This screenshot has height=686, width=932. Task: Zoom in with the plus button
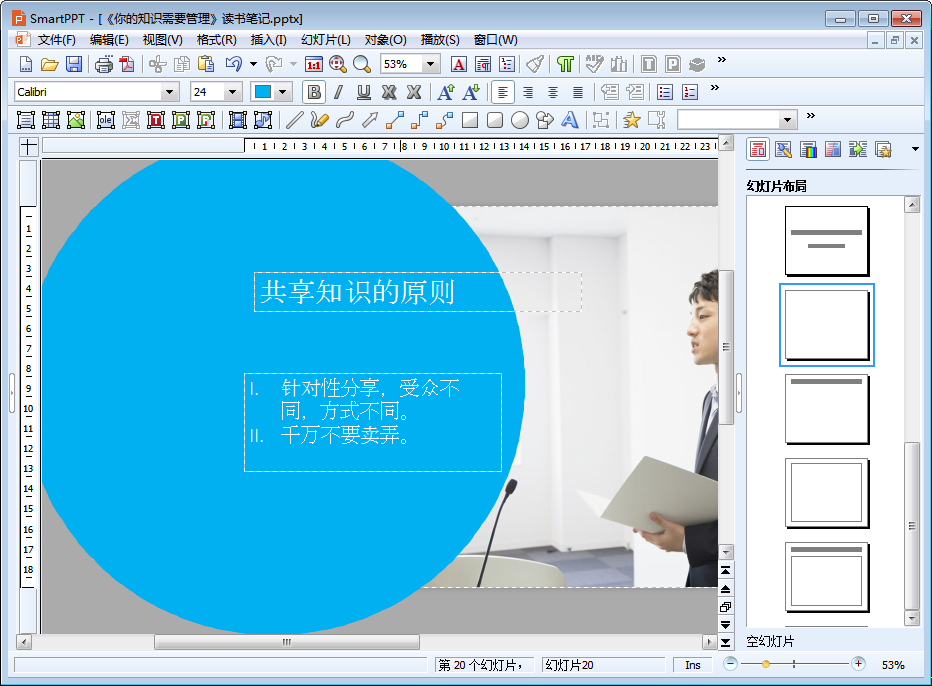click(858, 663)
